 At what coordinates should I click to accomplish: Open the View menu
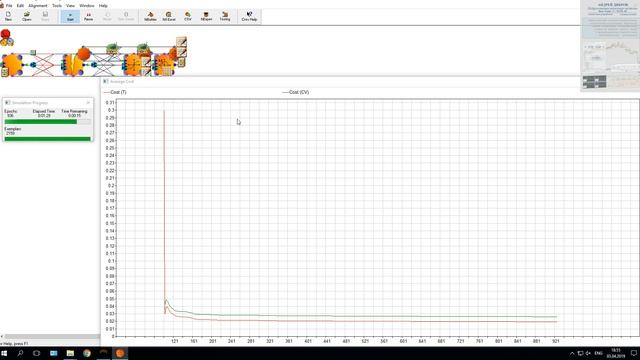click(x=70, y=6)
